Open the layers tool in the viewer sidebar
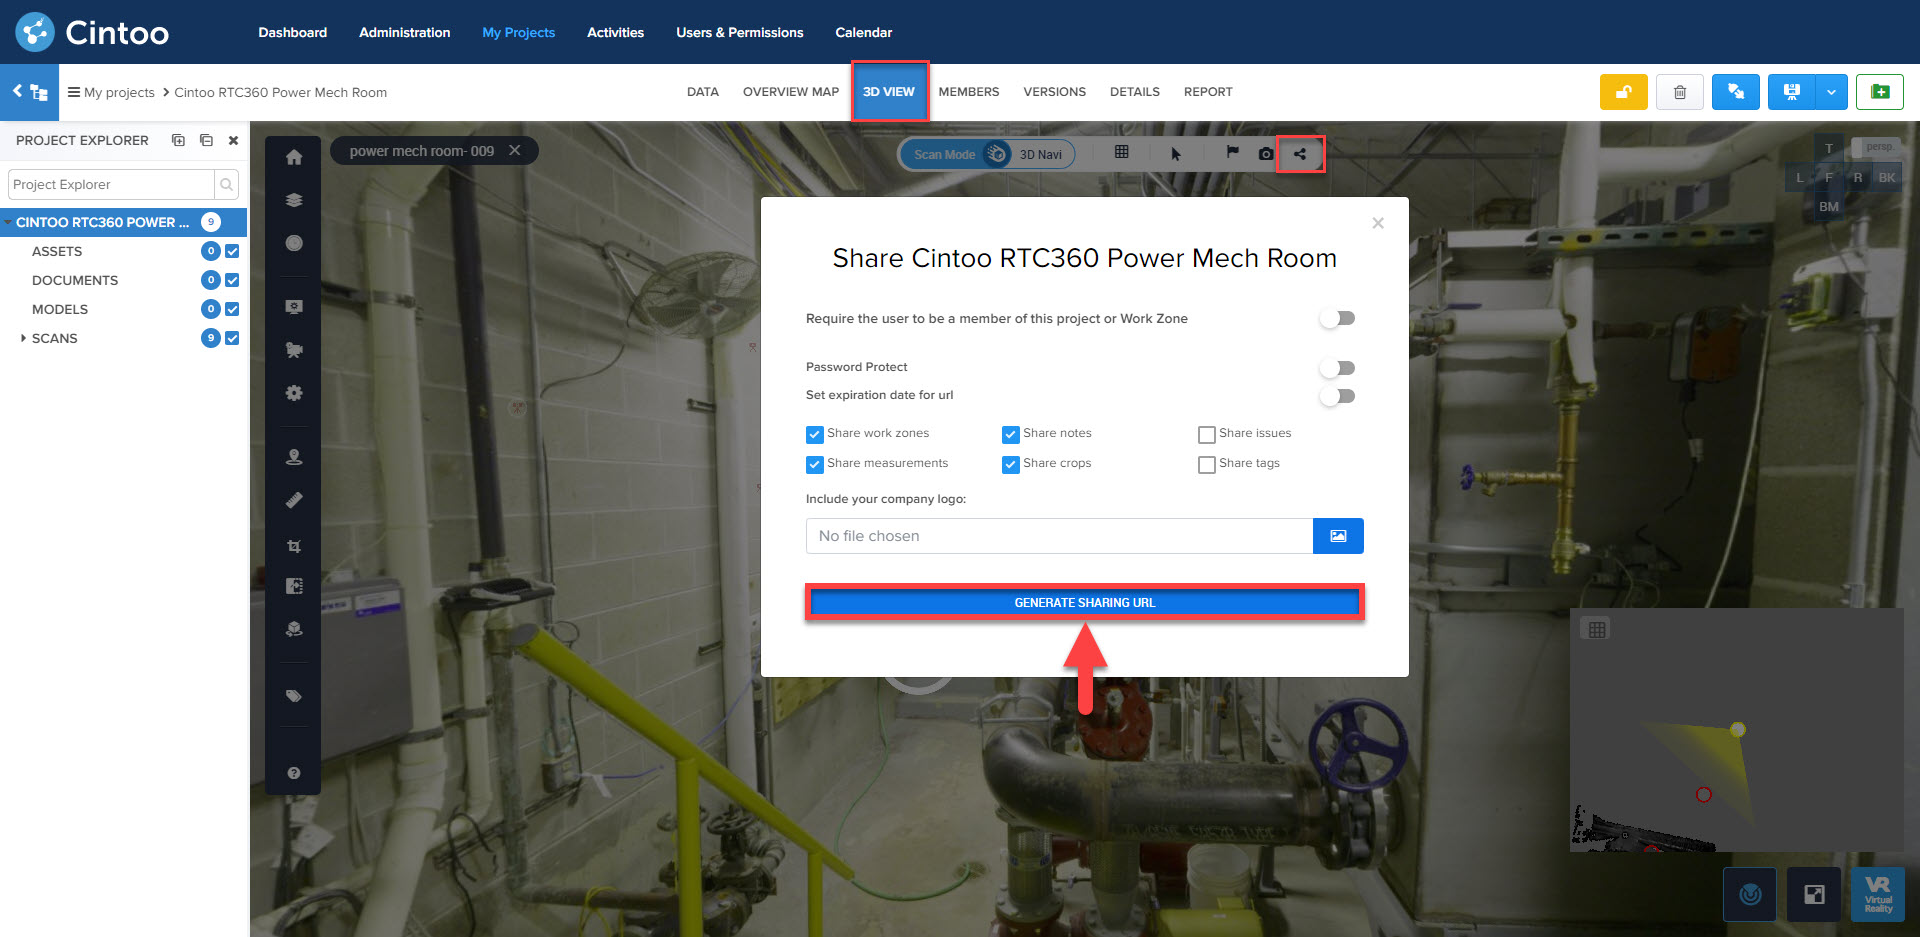 tap(294, 200)
